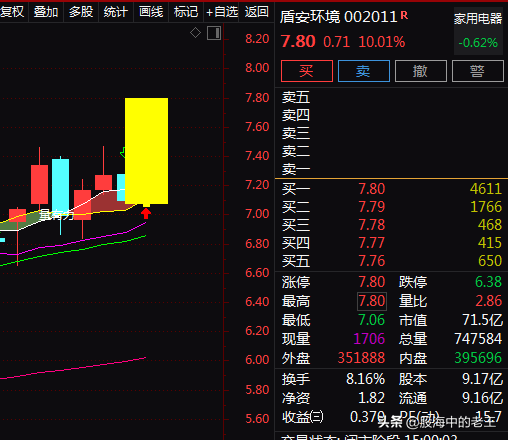This screenshot has height=440, width=508.
Task: Select the 买二 price 7.79
Action: pos(372,207)
